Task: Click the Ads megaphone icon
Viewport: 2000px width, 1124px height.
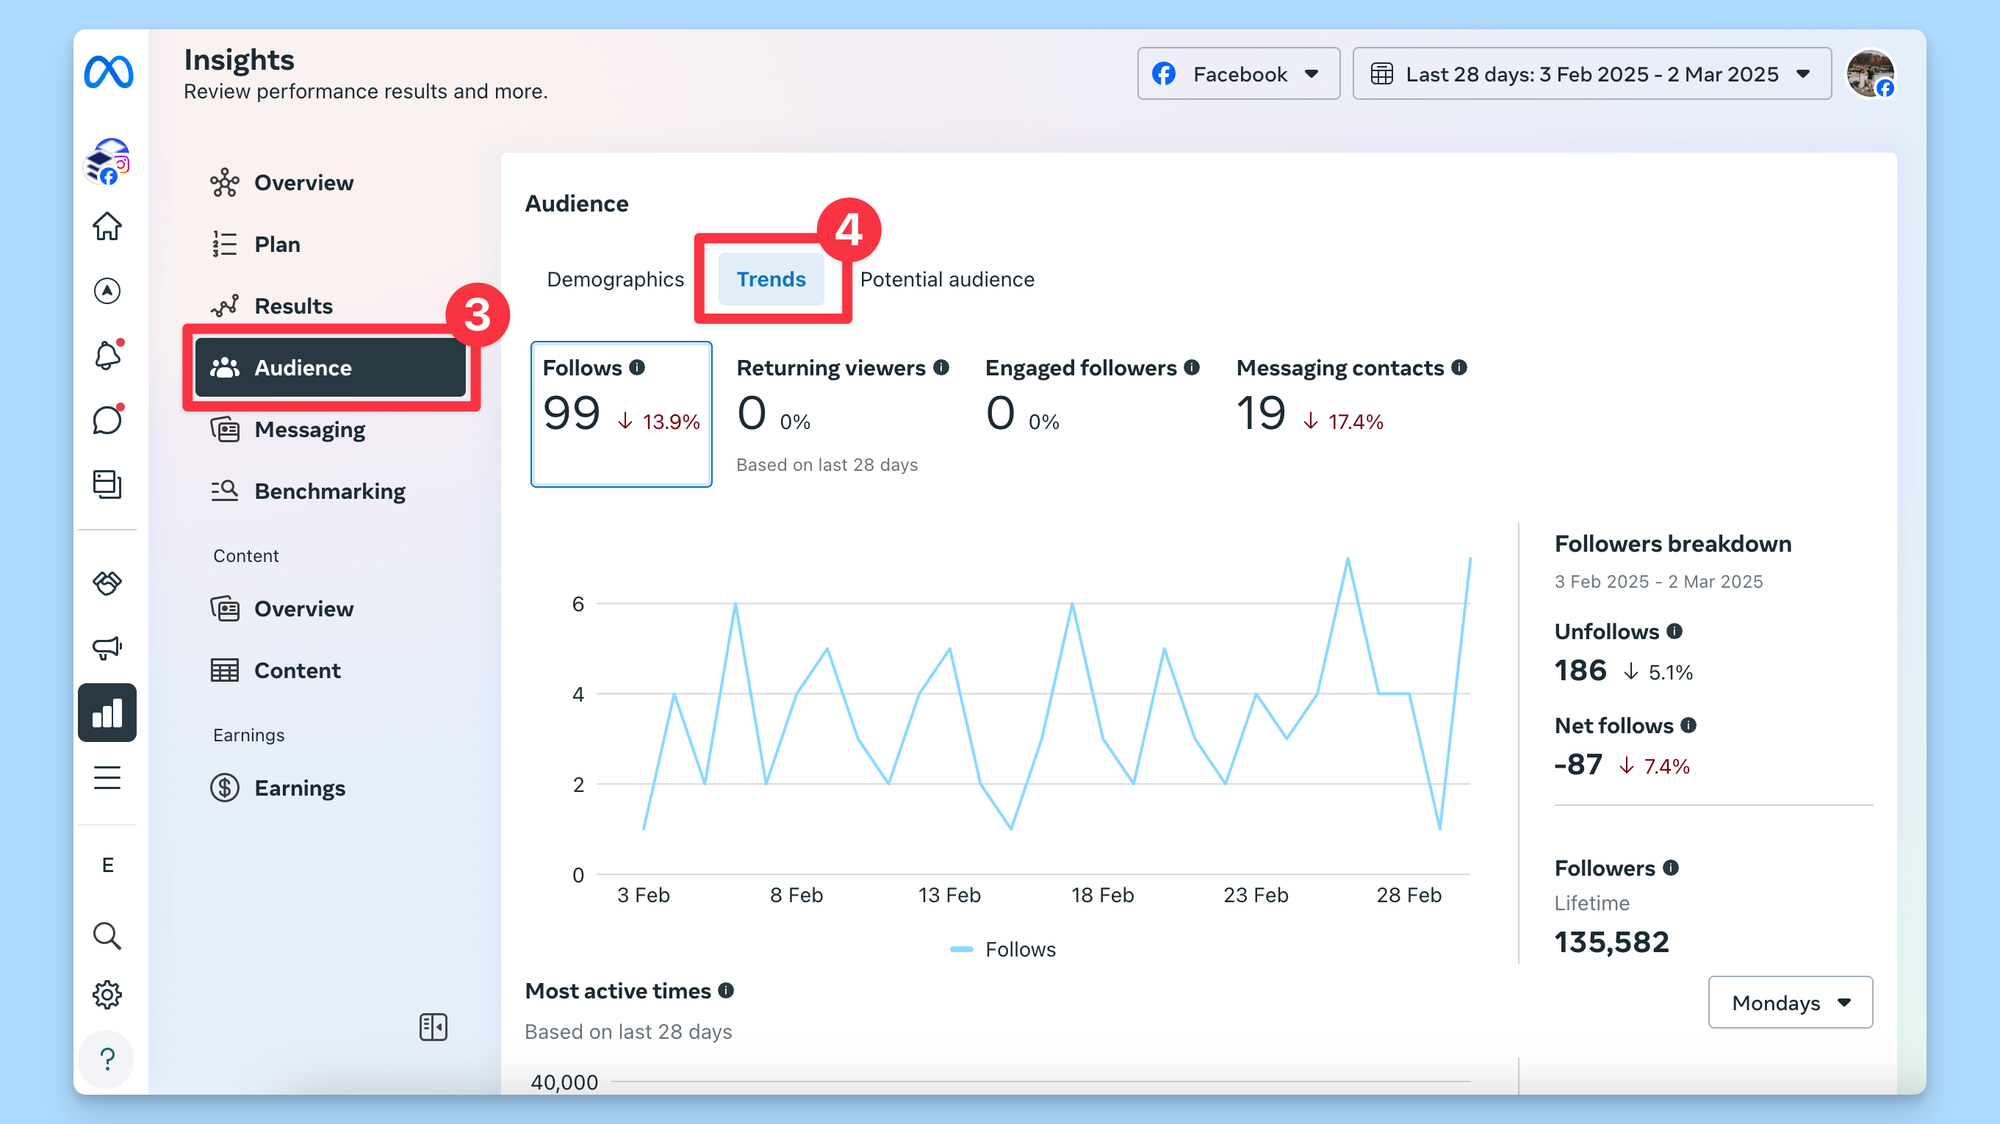Action: [107, 647]
